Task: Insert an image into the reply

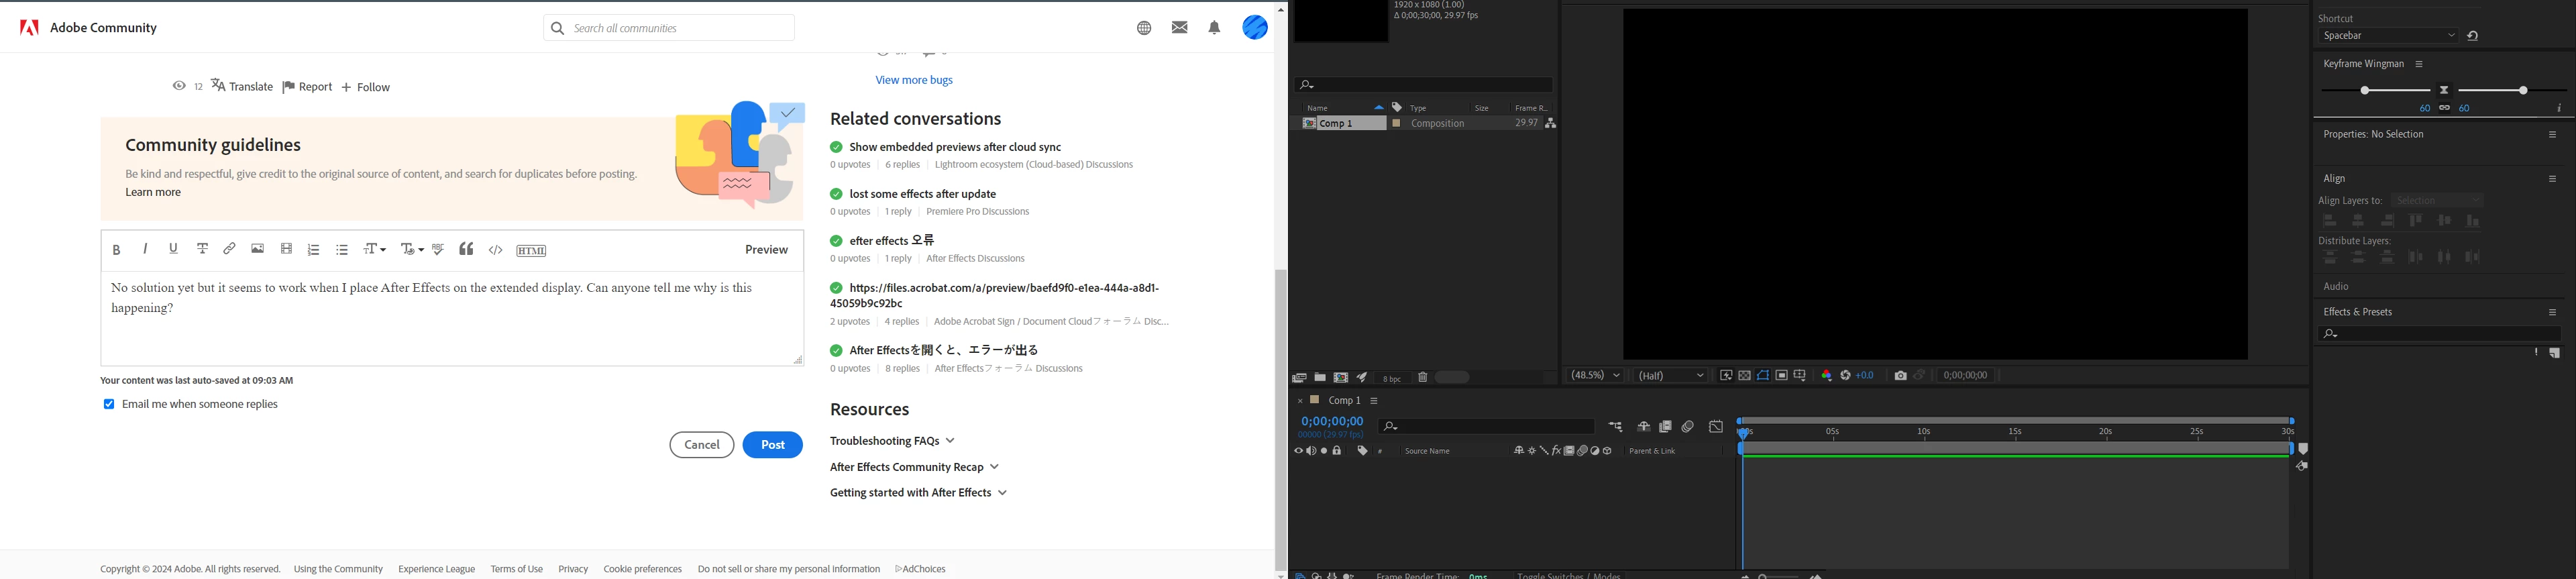Action: pos(258,249)
